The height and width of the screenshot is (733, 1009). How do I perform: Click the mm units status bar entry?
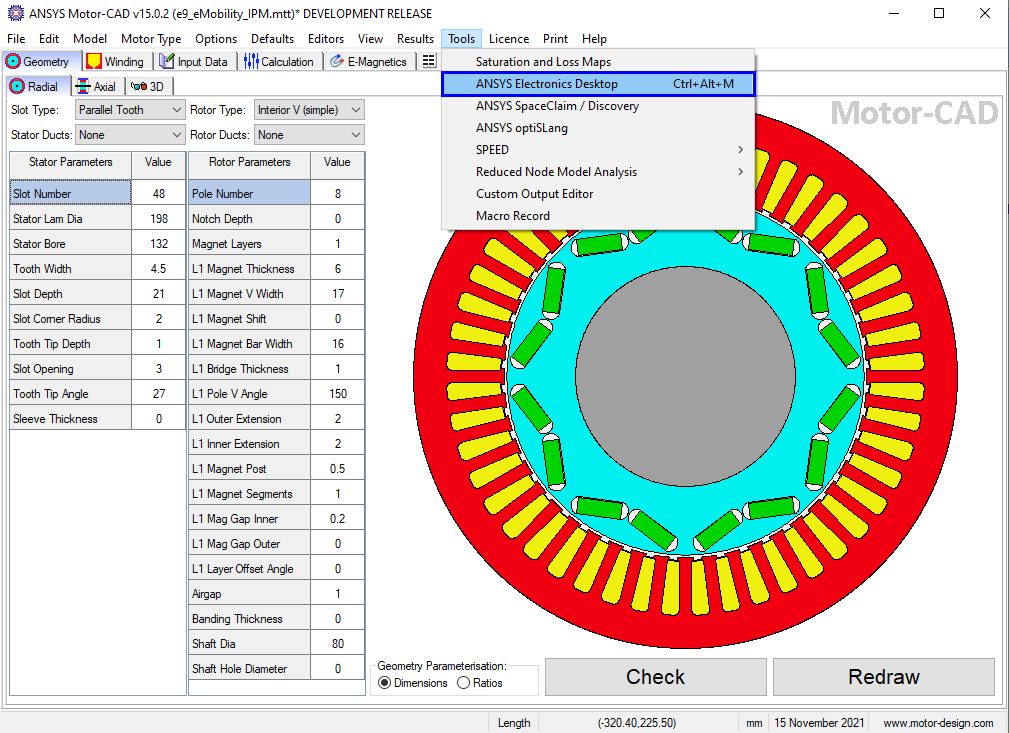click(x=754, y=723)
